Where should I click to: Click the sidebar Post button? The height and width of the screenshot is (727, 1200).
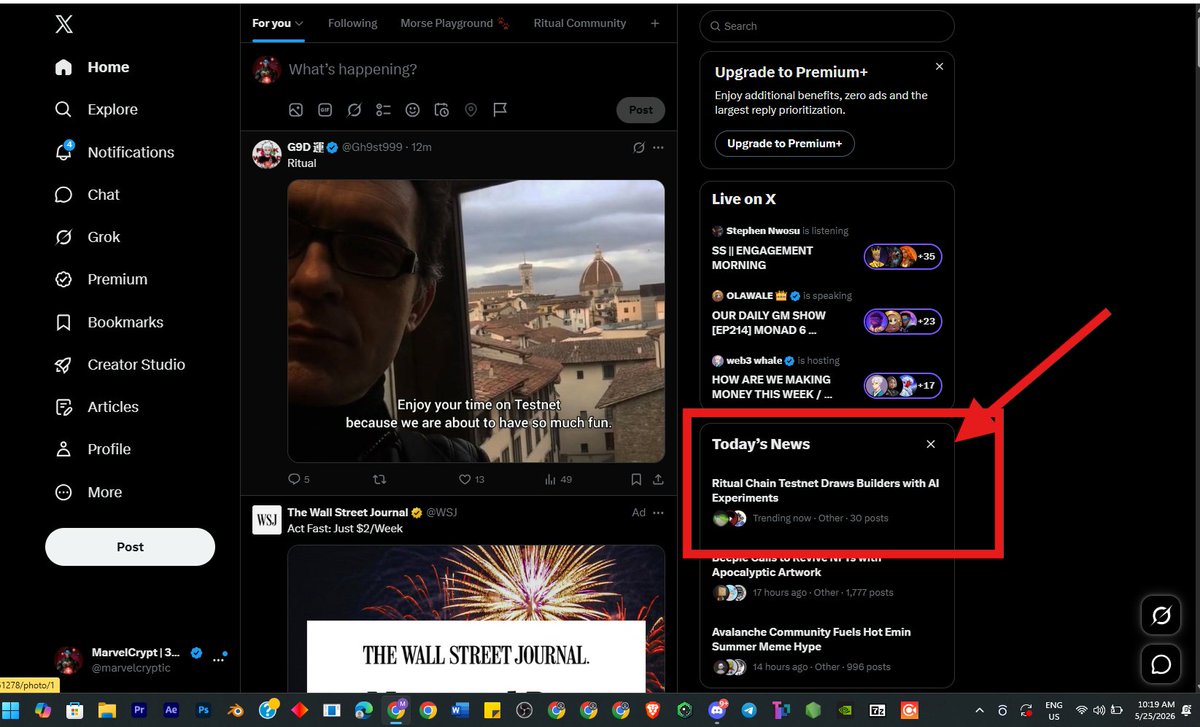coord(130,547)
